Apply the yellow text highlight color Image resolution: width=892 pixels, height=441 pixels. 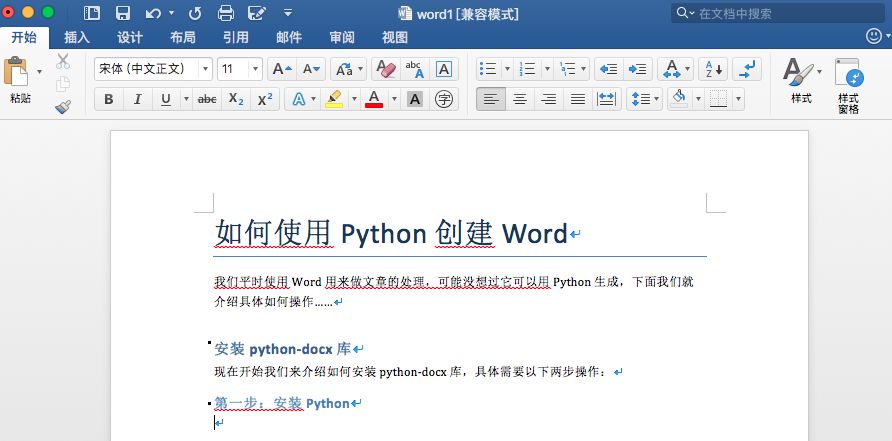tap(334, 100)
